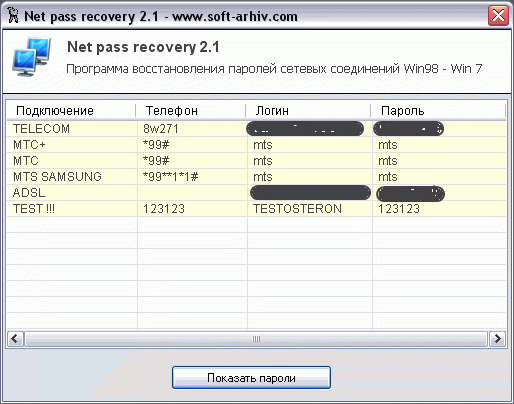Click mts login in MTS SAMSUNG row
Image resolution: width=514 pixels, height=404 pixels.
(263, 177)
